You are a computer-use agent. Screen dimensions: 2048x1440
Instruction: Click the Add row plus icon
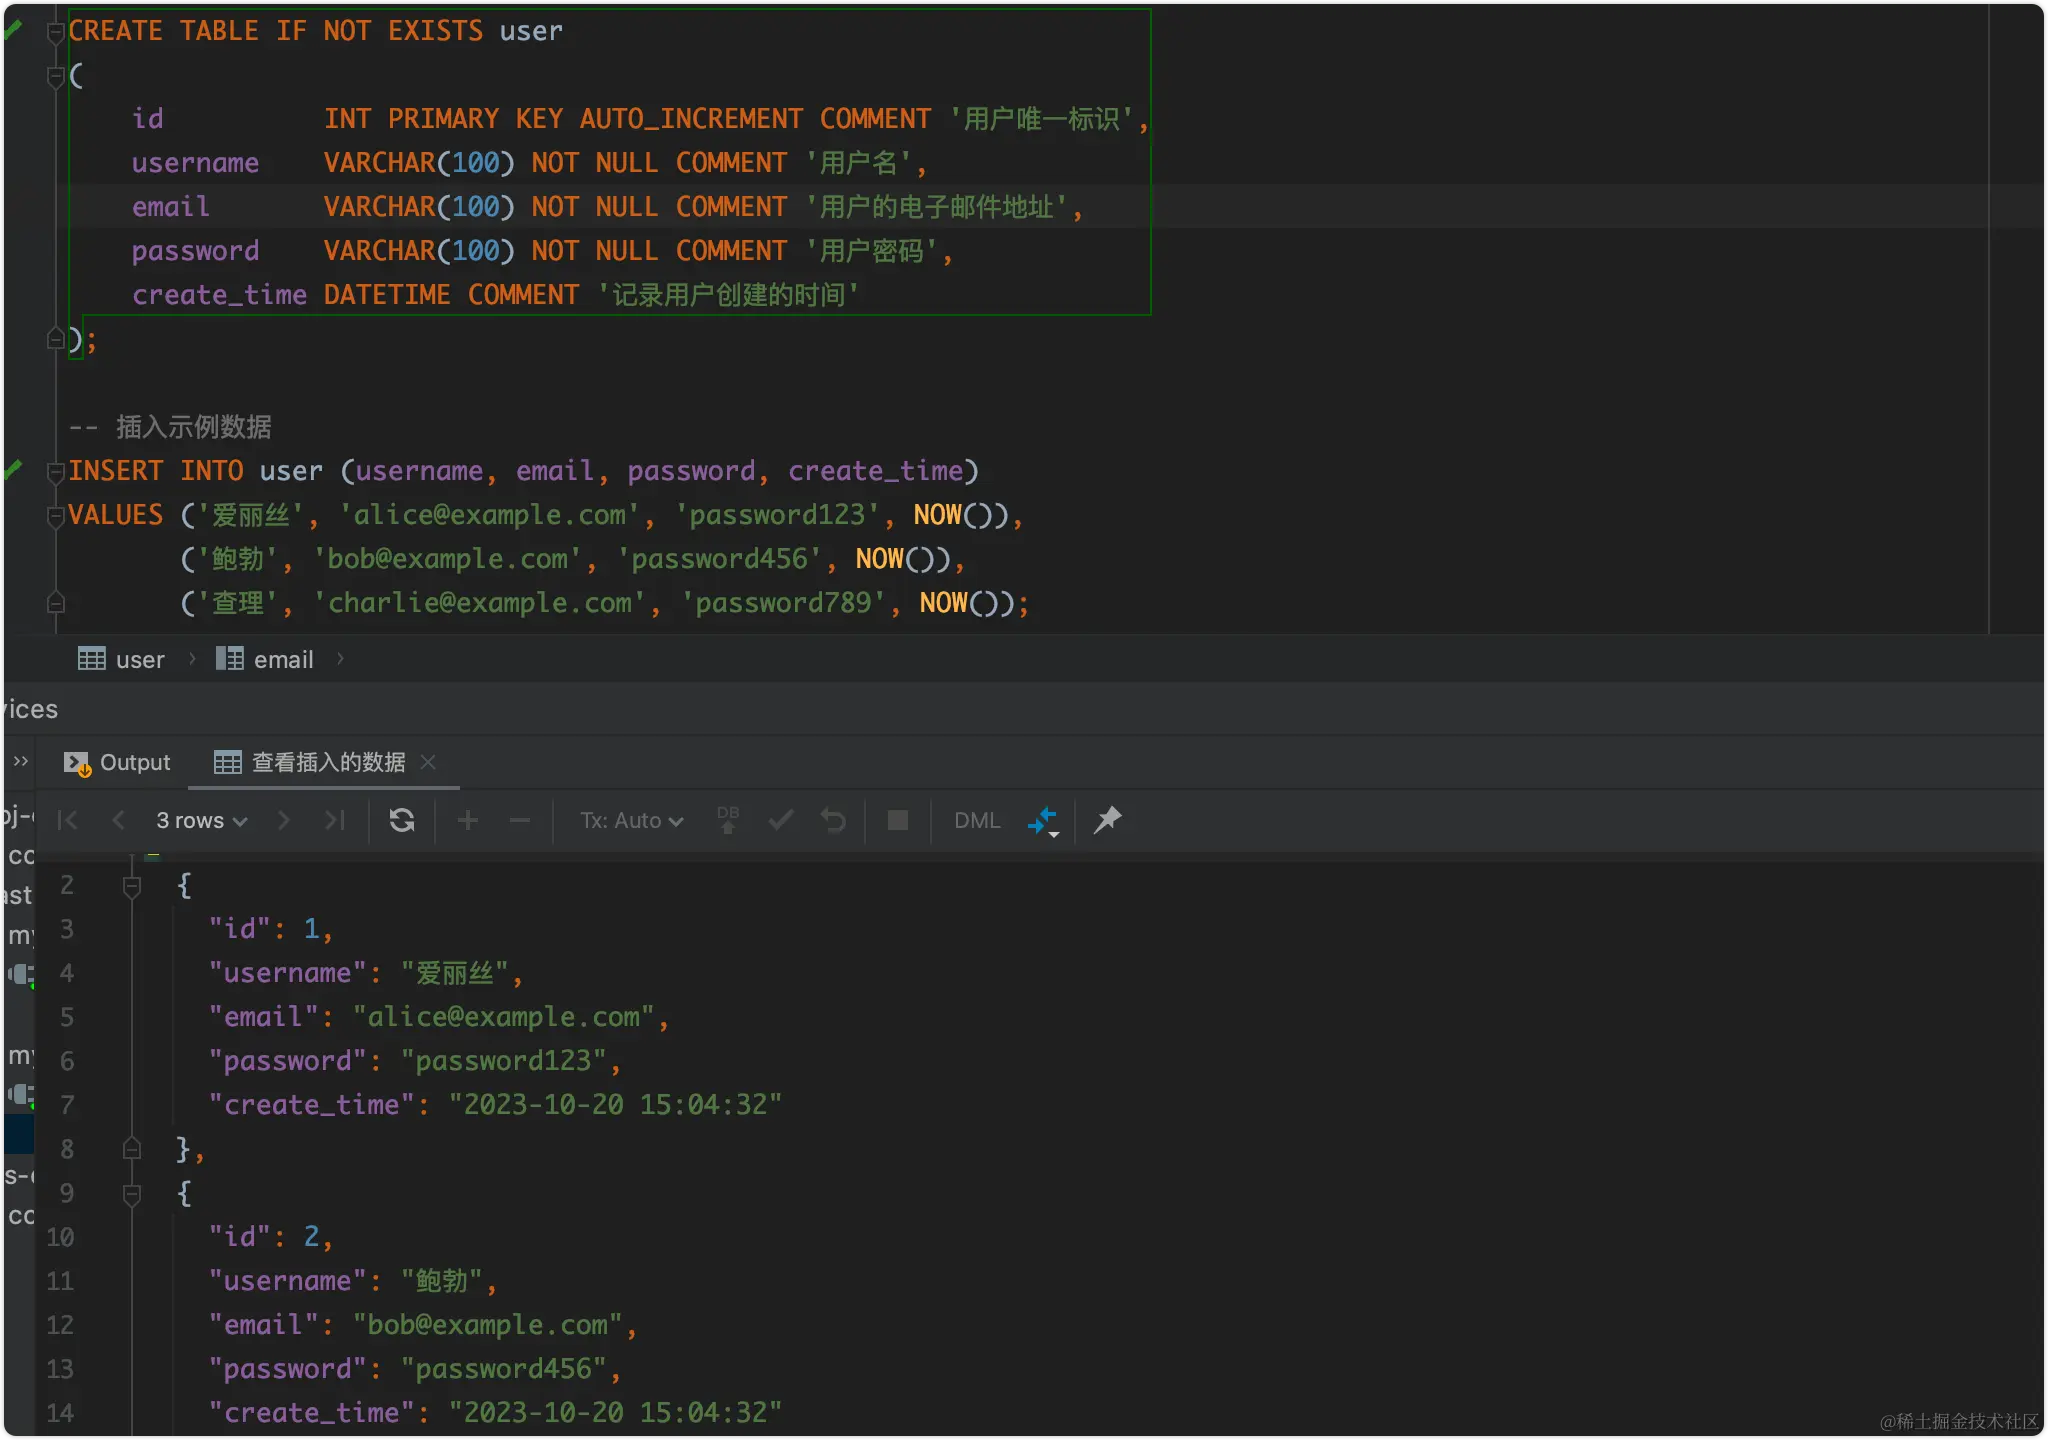coord(467,820)
